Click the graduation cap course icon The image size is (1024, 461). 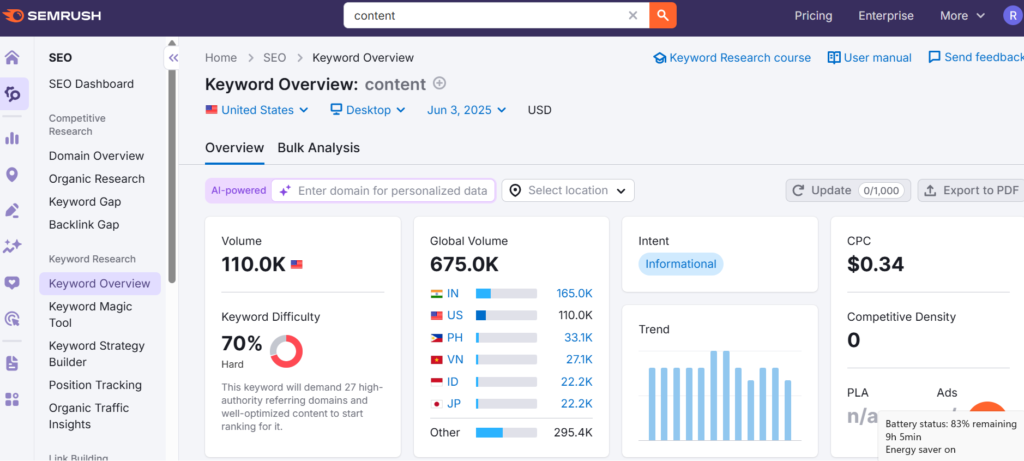tap(660, 58)
